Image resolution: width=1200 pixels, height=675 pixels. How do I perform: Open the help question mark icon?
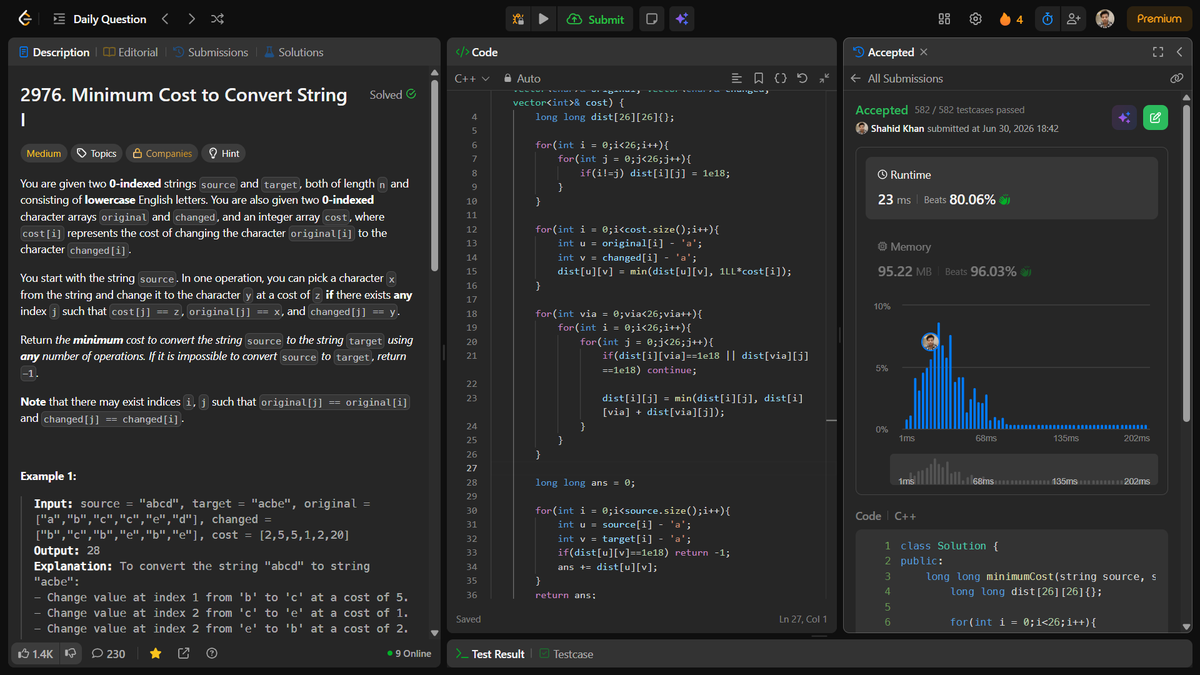tap(212, 653)
